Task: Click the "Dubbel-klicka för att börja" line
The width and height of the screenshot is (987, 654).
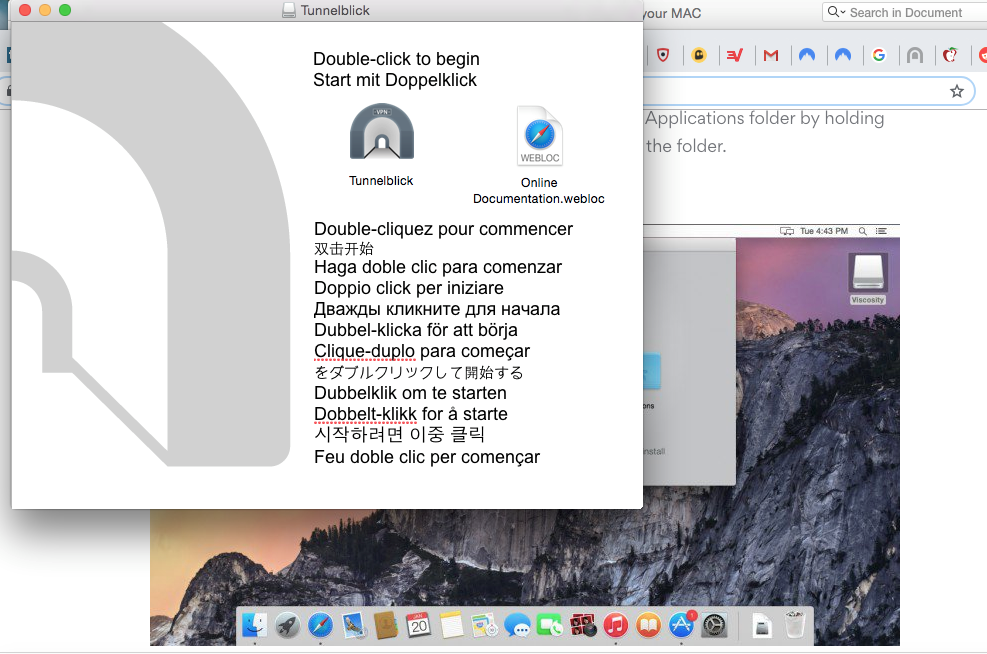Action: (x=416, y=330)
